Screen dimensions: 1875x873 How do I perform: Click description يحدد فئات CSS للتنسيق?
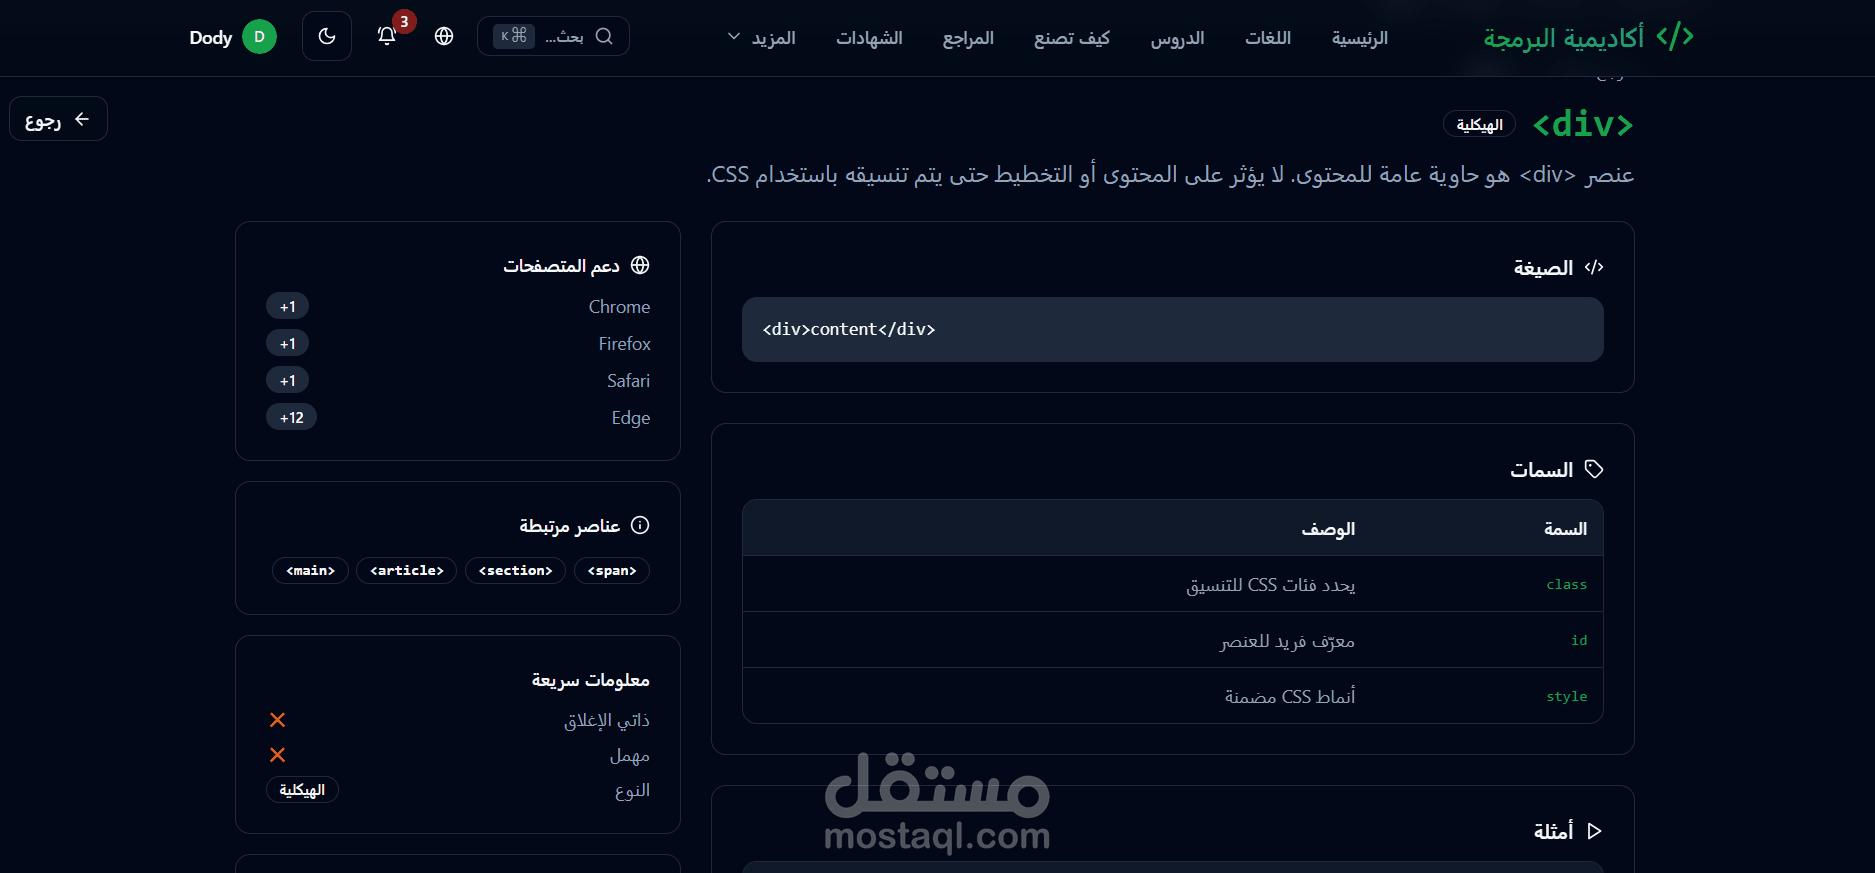(x=1270, y=584)
